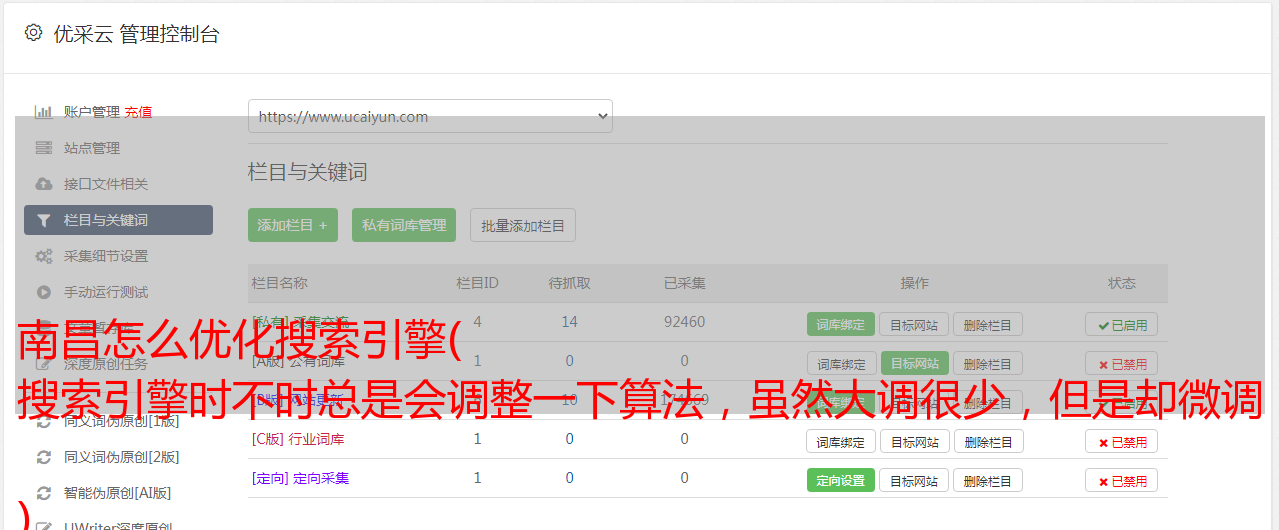The image size is (1279, 530).
Task: Click the 批量添加栏目 button
Action: (523, 225)
